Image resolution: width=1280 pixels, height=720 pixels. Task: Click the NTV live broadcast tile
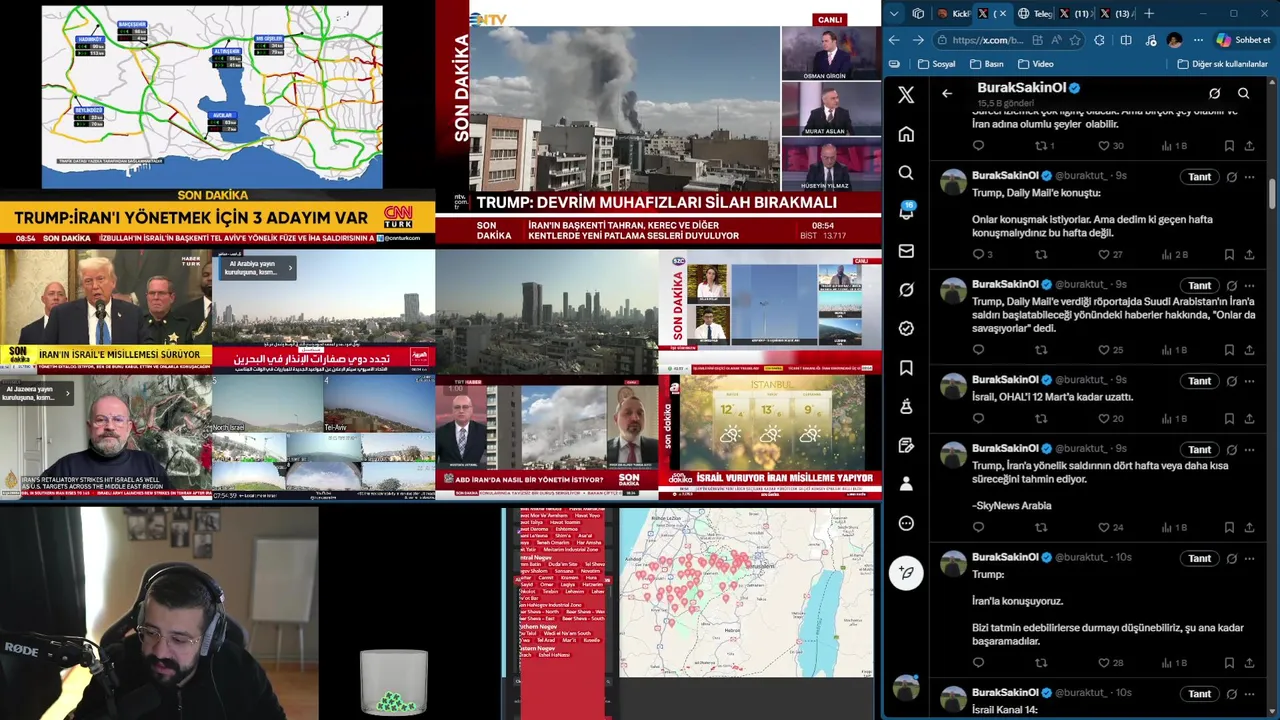tap(658, 122)
